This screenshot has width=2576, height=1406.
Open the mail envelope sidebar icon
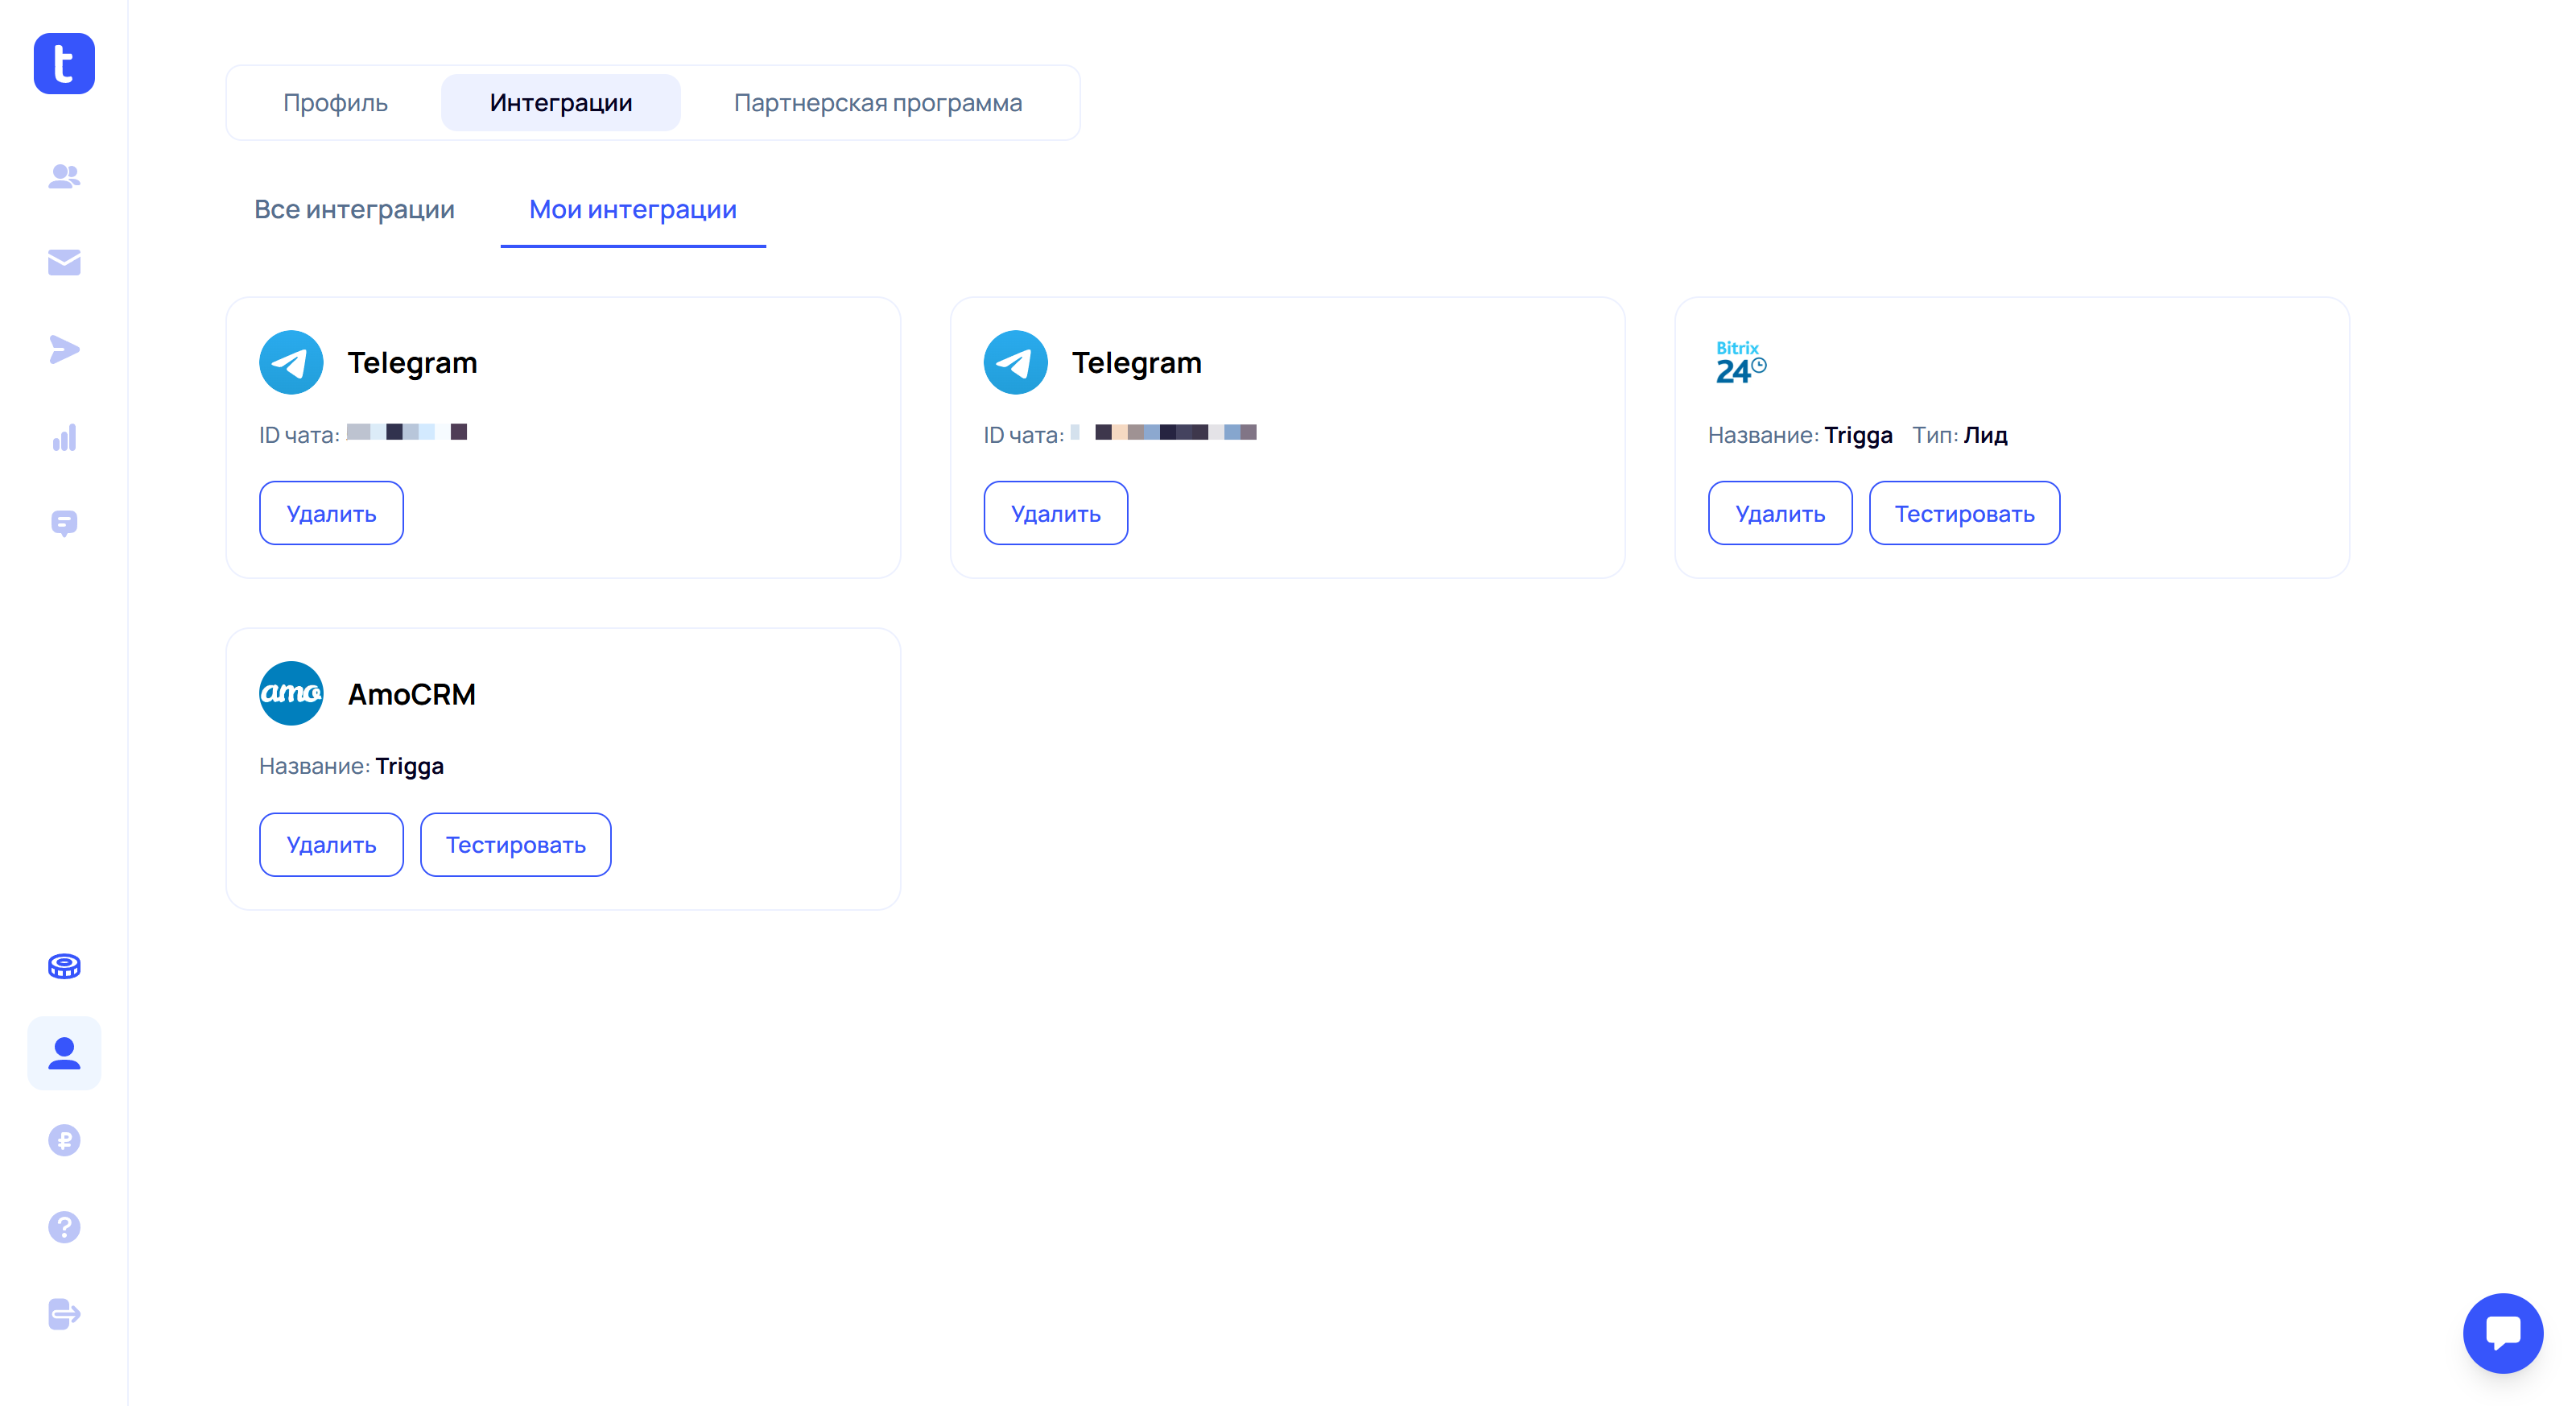(64, 262)
